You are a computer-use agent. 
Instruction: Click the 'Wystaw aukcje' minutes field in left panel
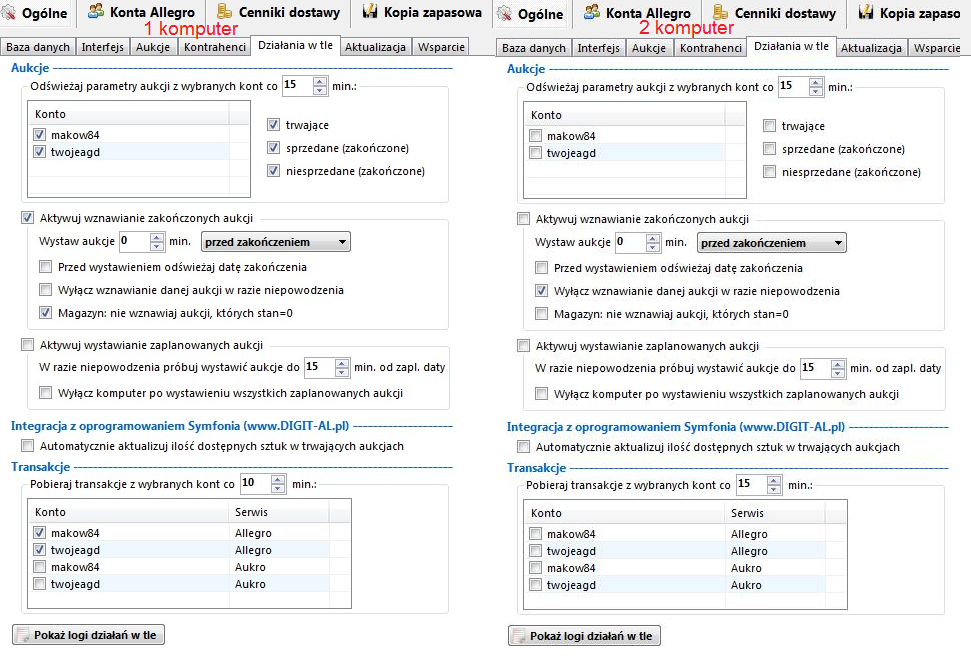(x=133, y=242)
